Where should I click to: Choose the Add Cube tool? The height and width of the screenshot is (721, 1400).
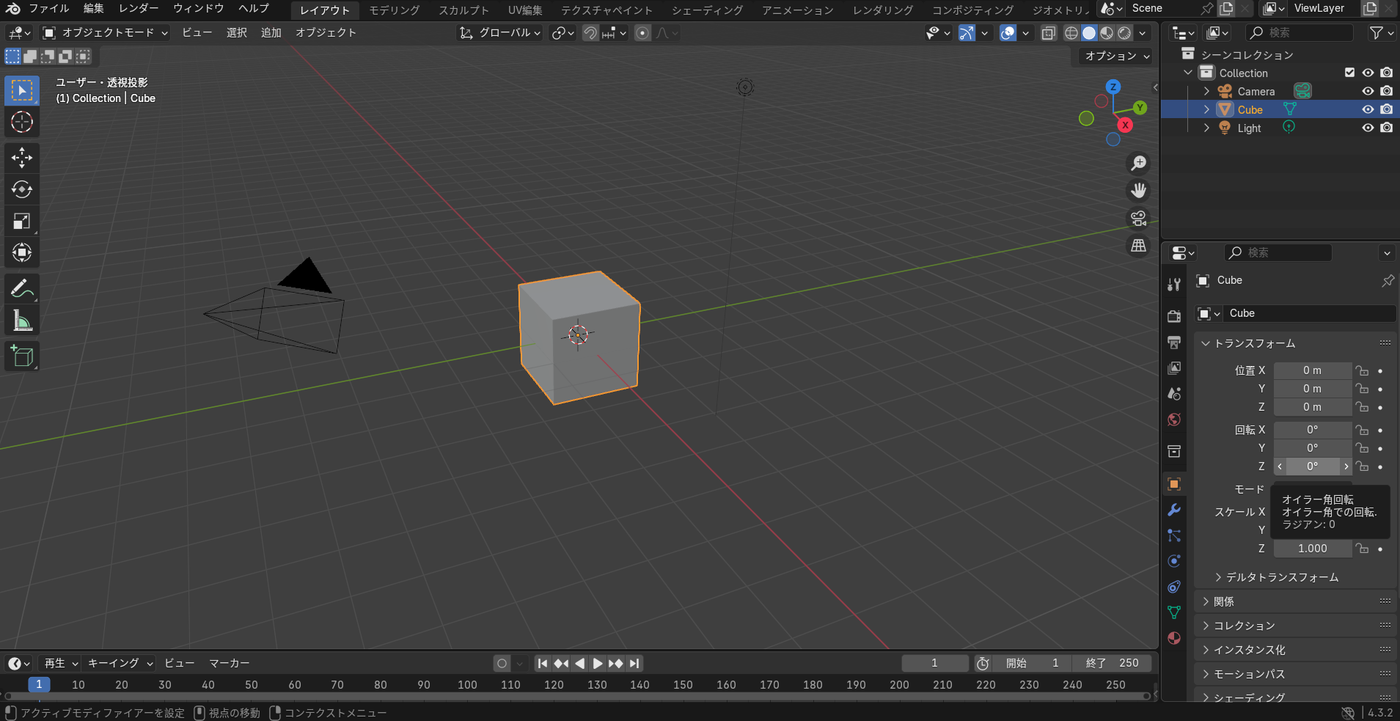click(x=22, y=355)
